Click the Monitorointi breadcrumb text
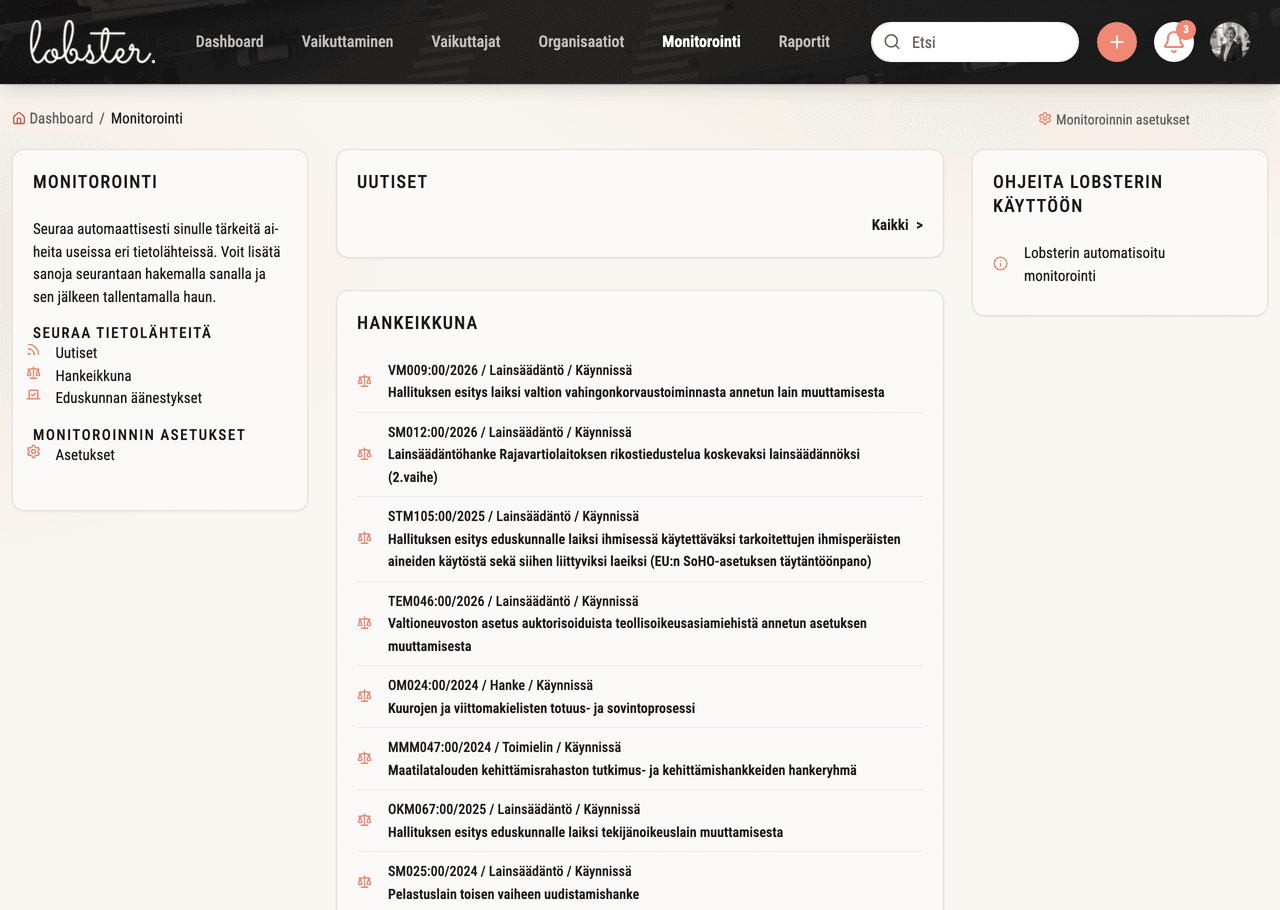 [x=147, y=118]
